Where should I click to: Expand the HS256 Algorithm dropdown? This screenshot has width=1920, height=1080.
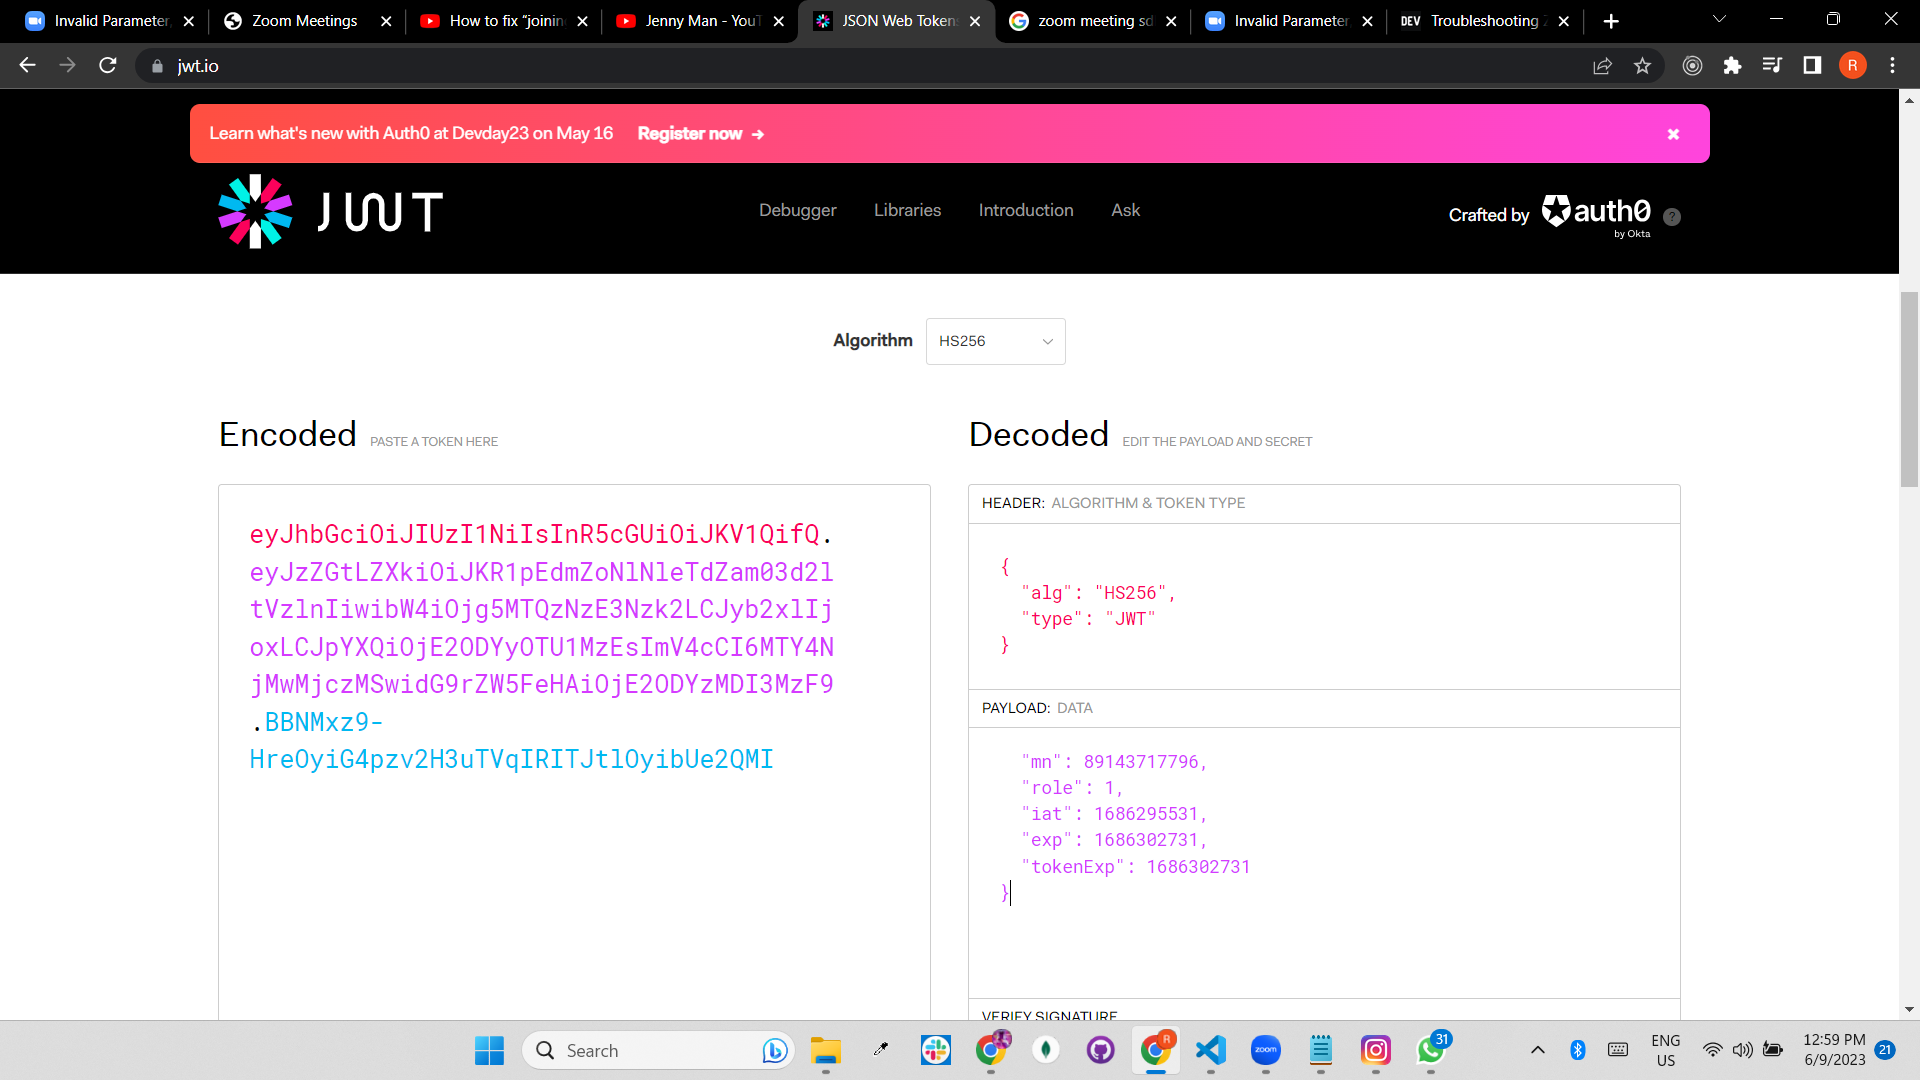point(995,342)
